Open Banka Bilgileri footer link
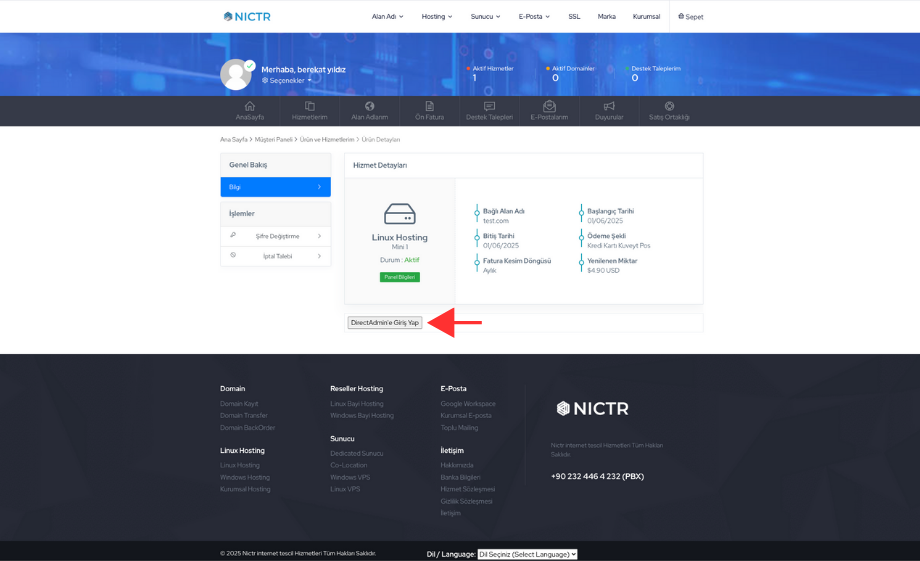 (x=461, y=478)
